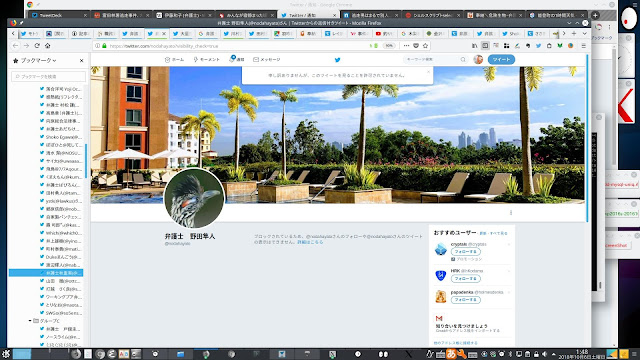Collapse the グループC bookmark folder
640x360 pixels.
click(30, 321)
